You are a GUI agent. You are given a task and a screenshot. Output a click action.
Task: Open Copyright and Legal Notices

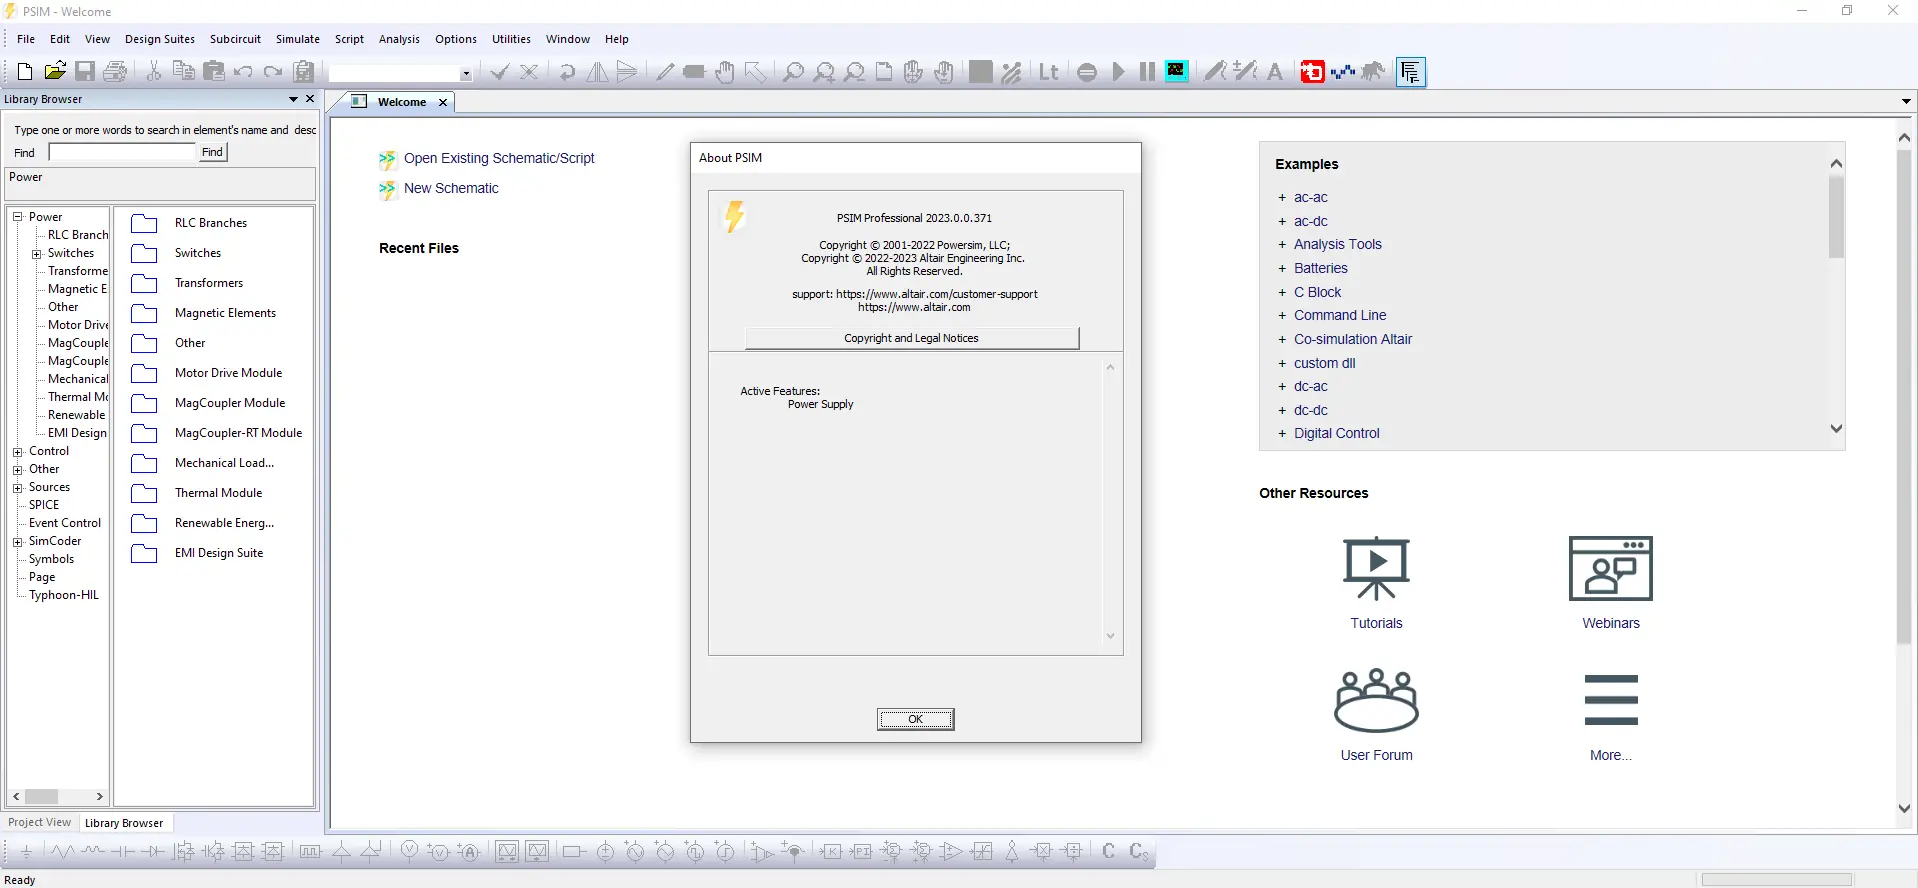pyautogui.click(x=911, y=338)
